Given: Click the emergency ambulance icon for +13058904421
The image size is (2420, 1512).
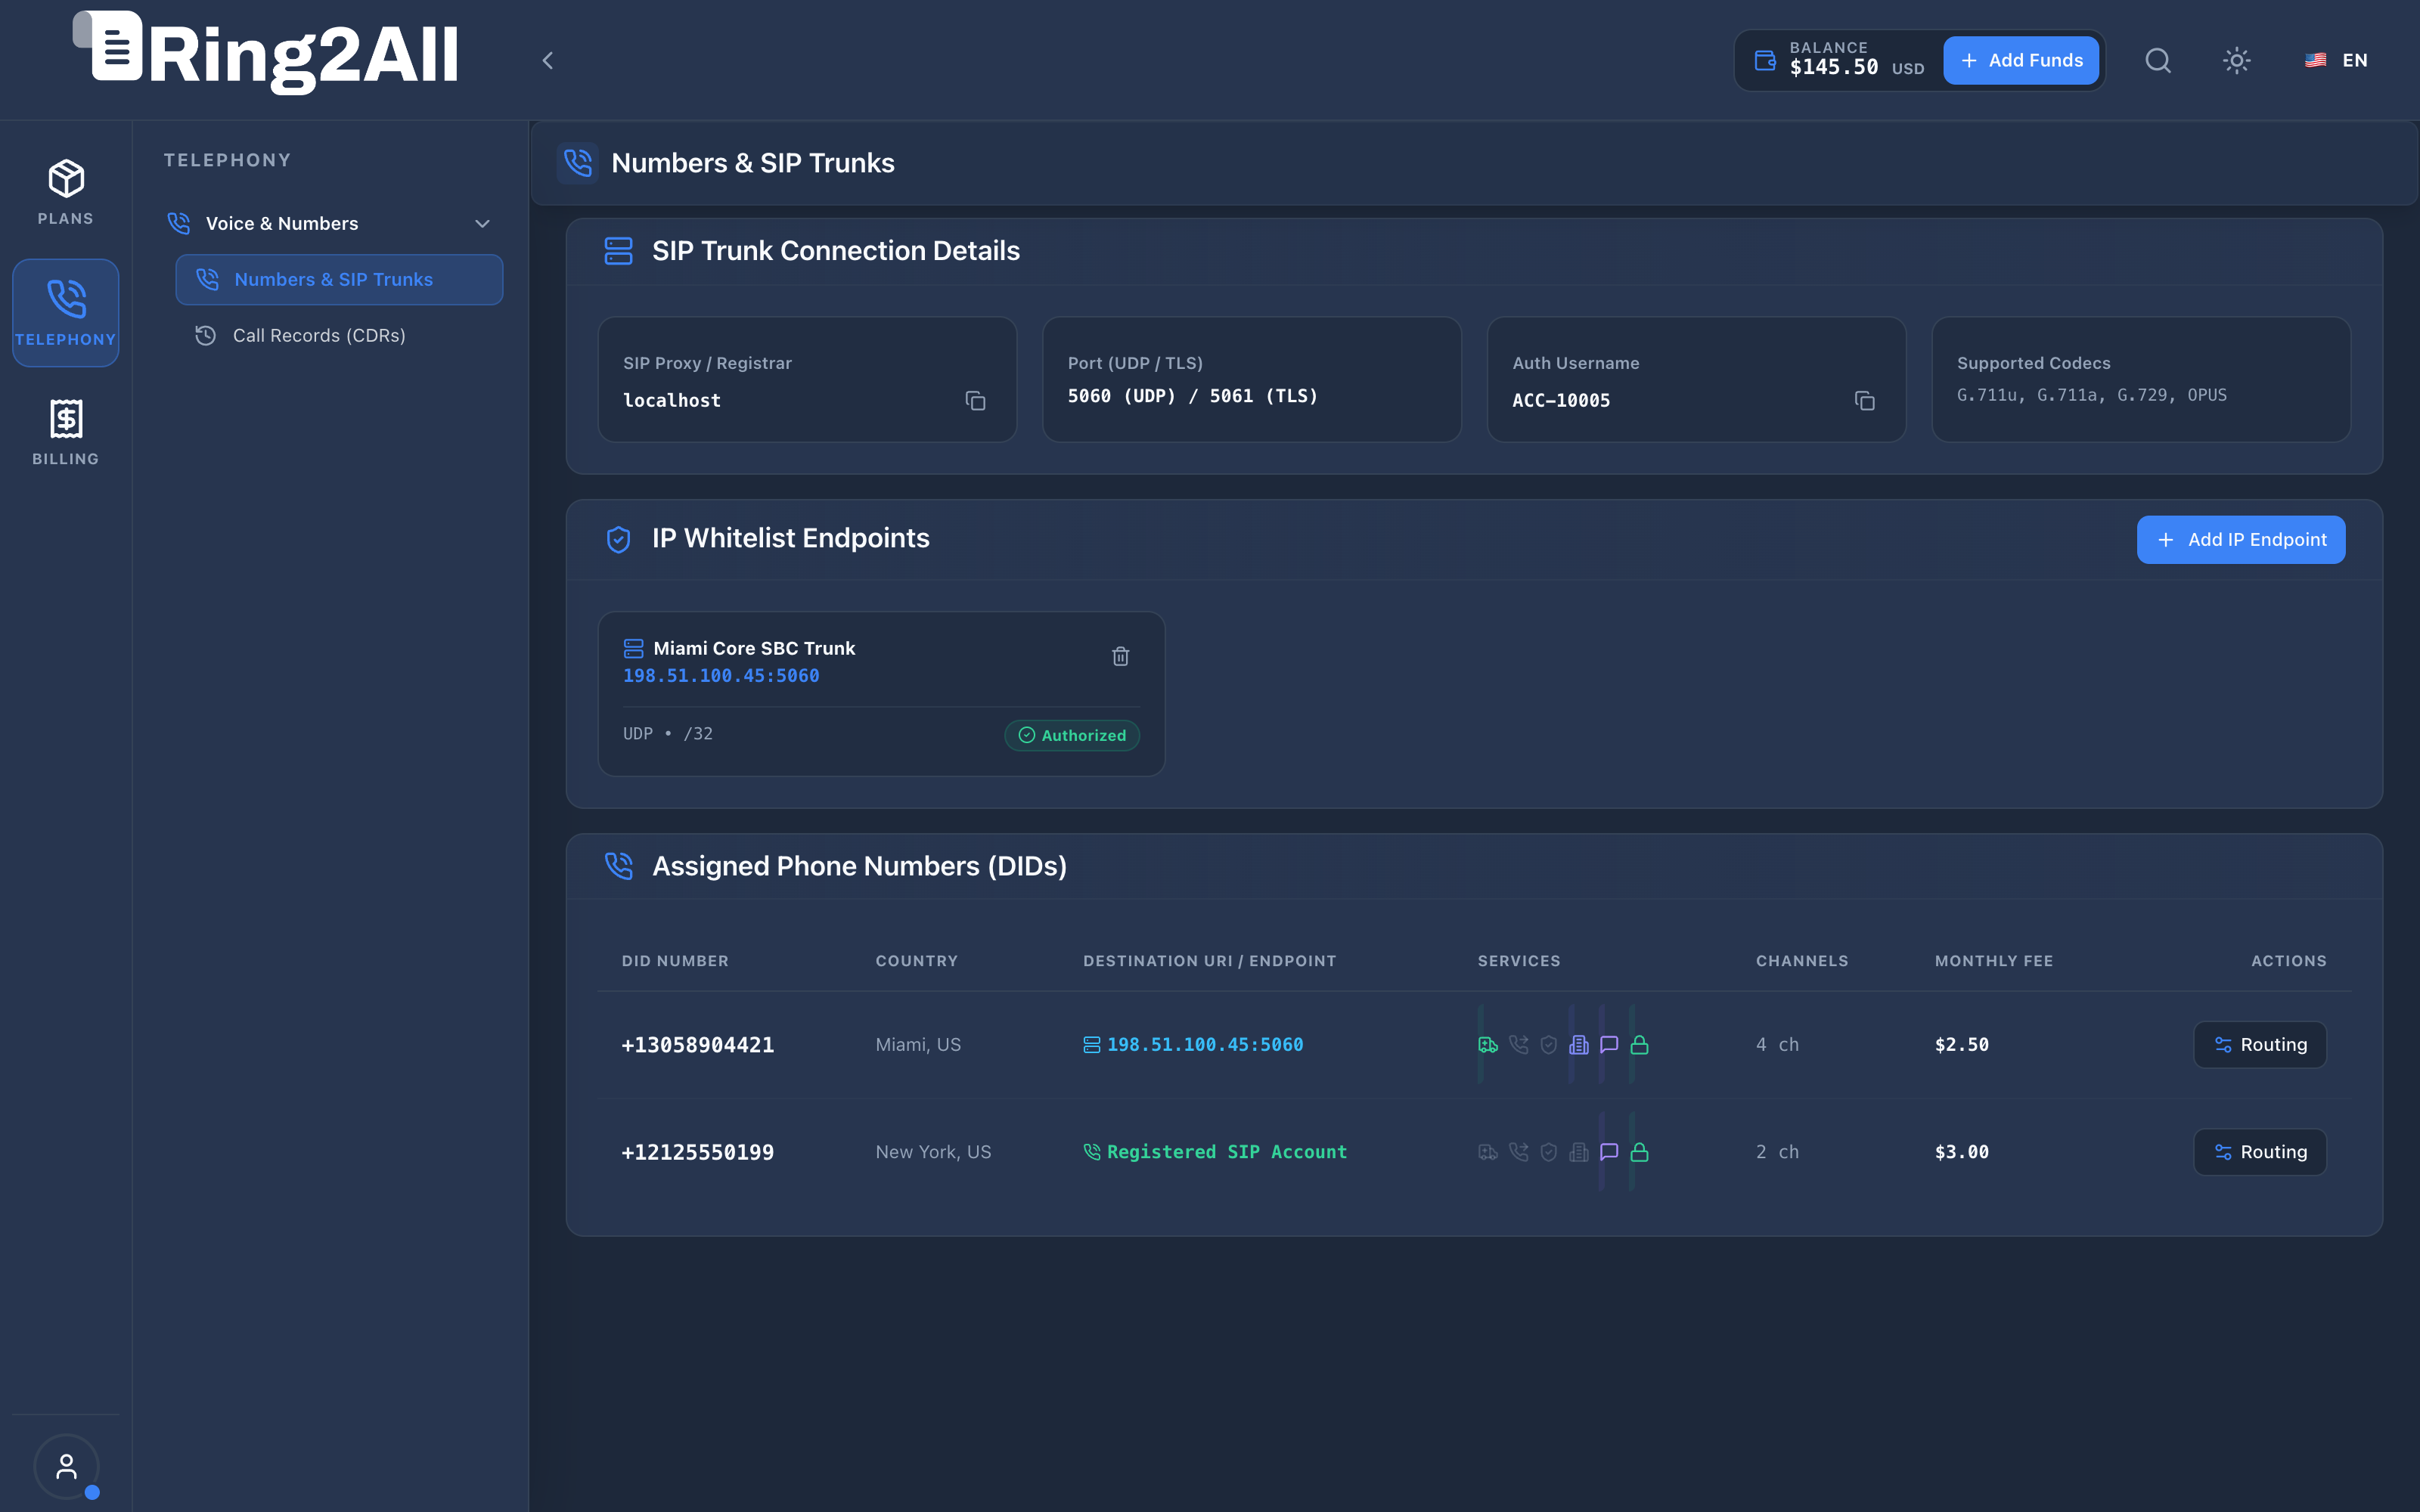Looking at the screenshot, I should (1488, 1045).
